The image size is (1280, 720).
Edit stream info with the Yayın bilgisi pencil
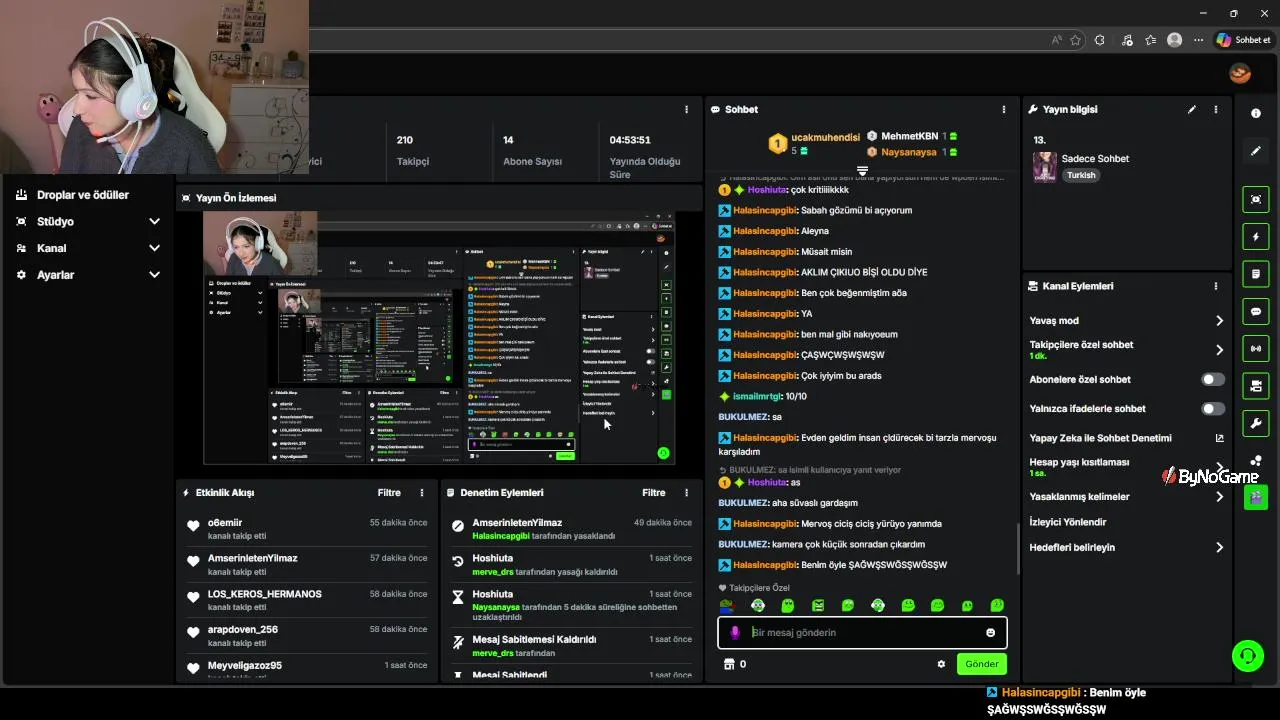(1192, 110)
